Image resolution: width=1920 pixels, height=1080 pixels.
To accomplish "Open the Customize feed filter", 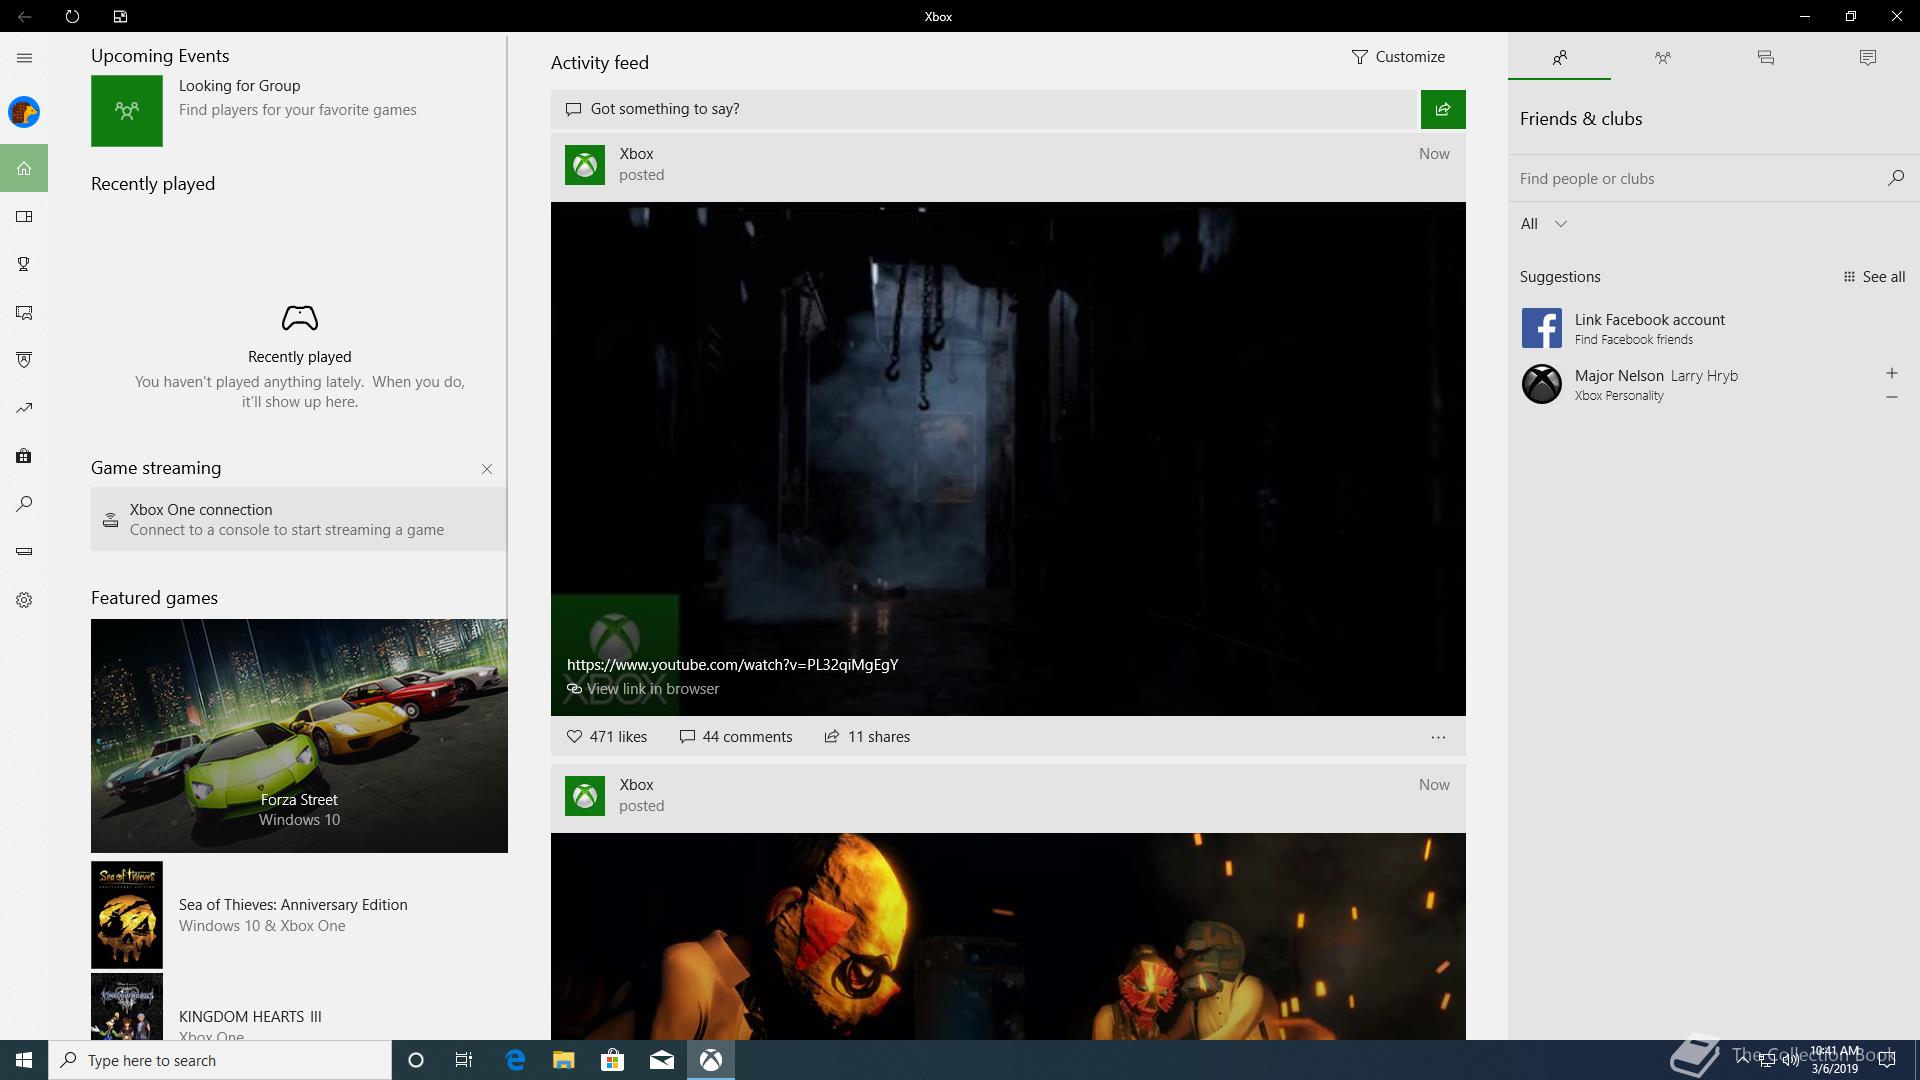I will pyautogui.click(x=1398, y=57).
